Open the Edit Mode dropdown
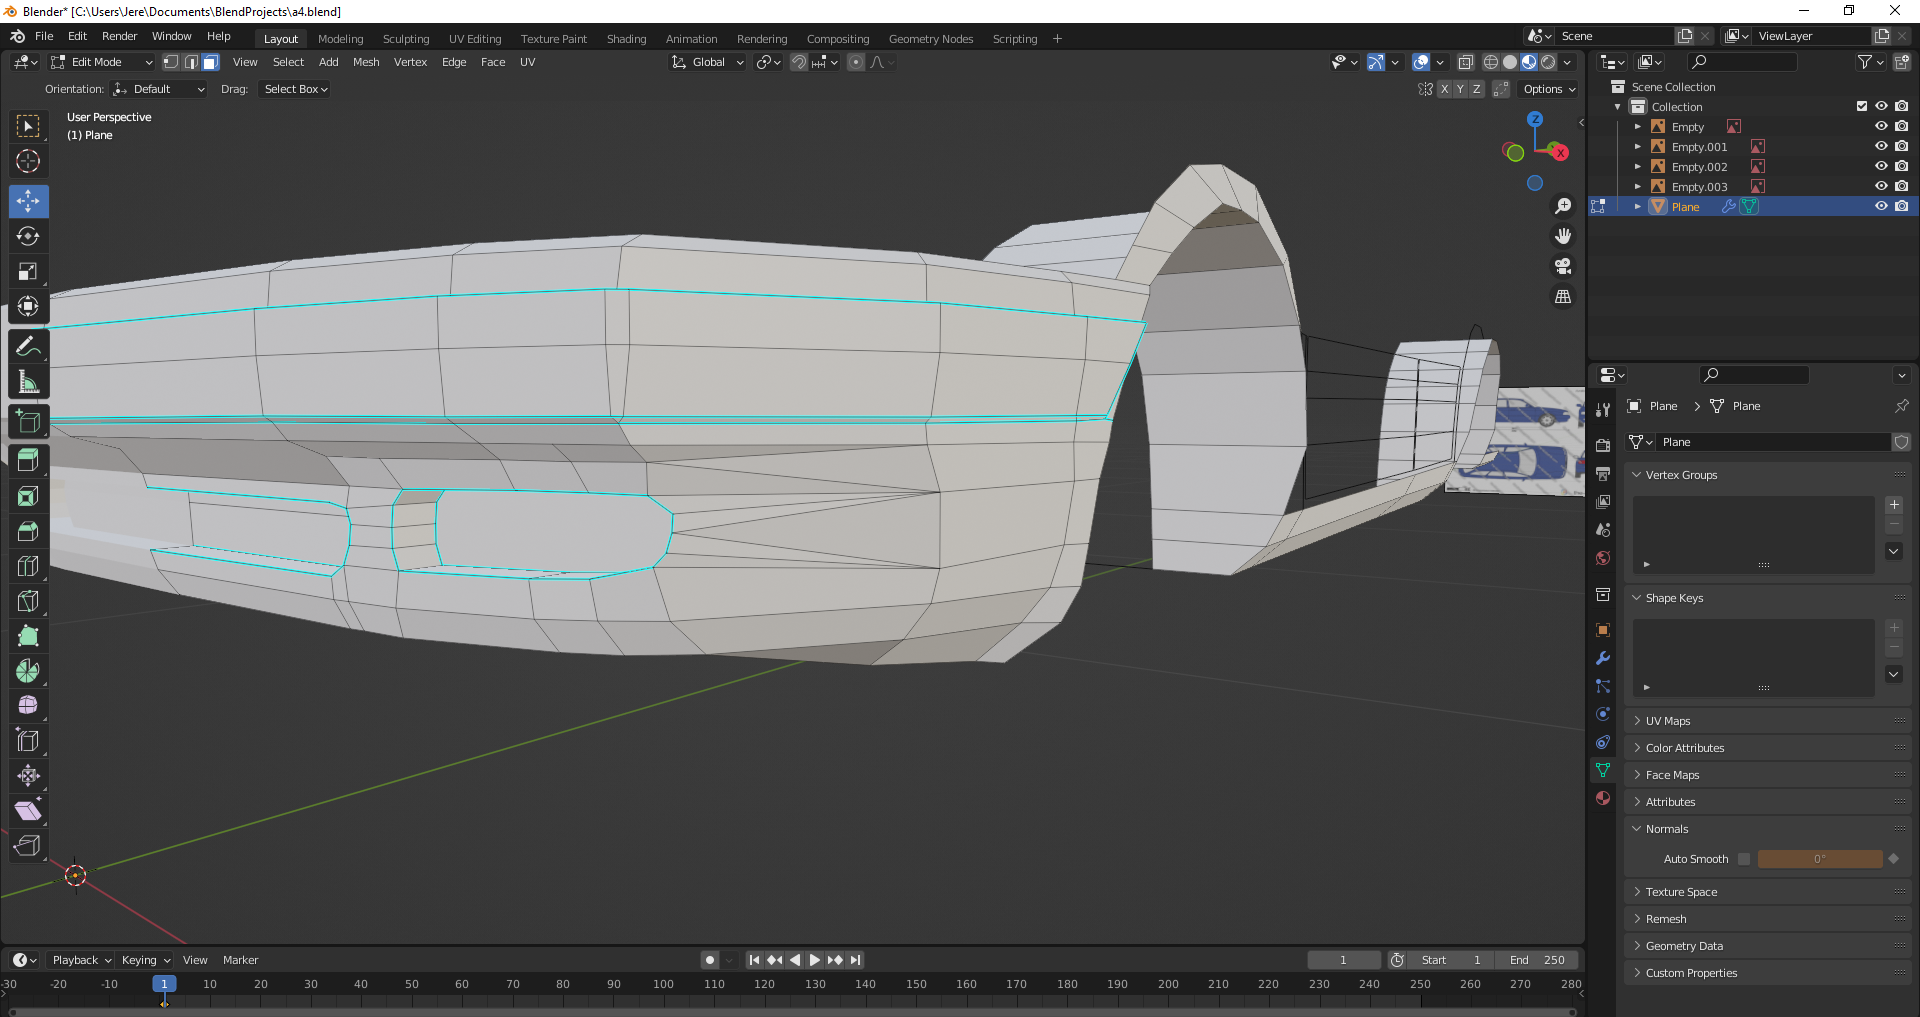Viewport: 1920px width, 1017px height. [101, 62]
